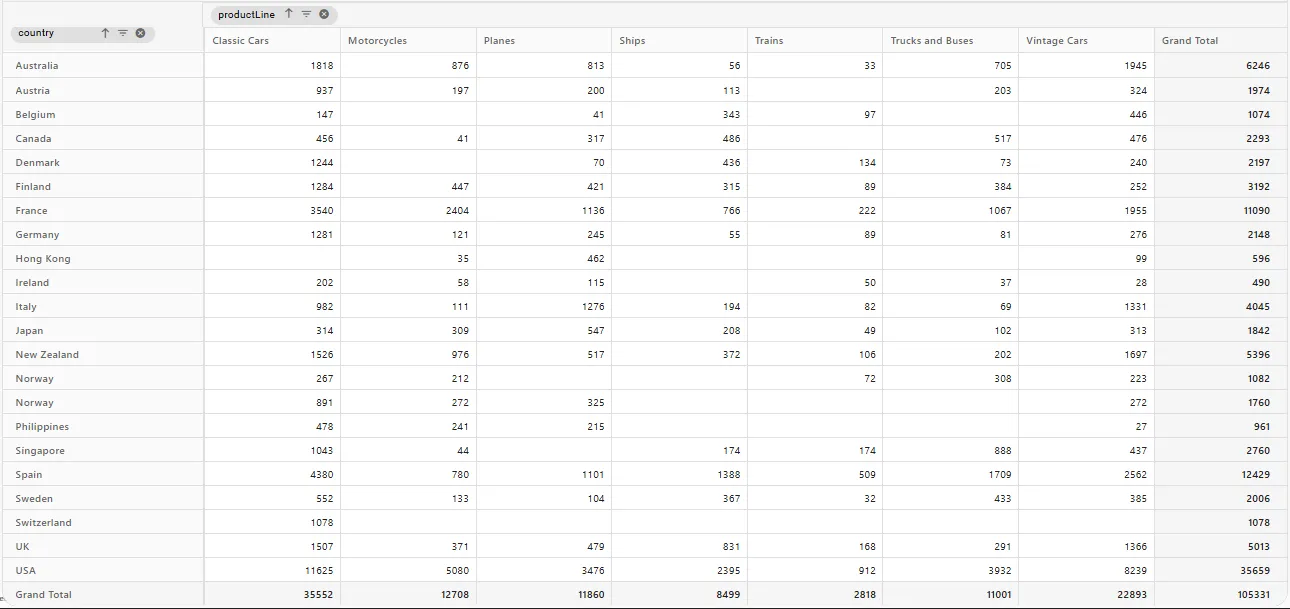Click the Grand Total row label
This screenshot has height=609, width=1290.
44,595
